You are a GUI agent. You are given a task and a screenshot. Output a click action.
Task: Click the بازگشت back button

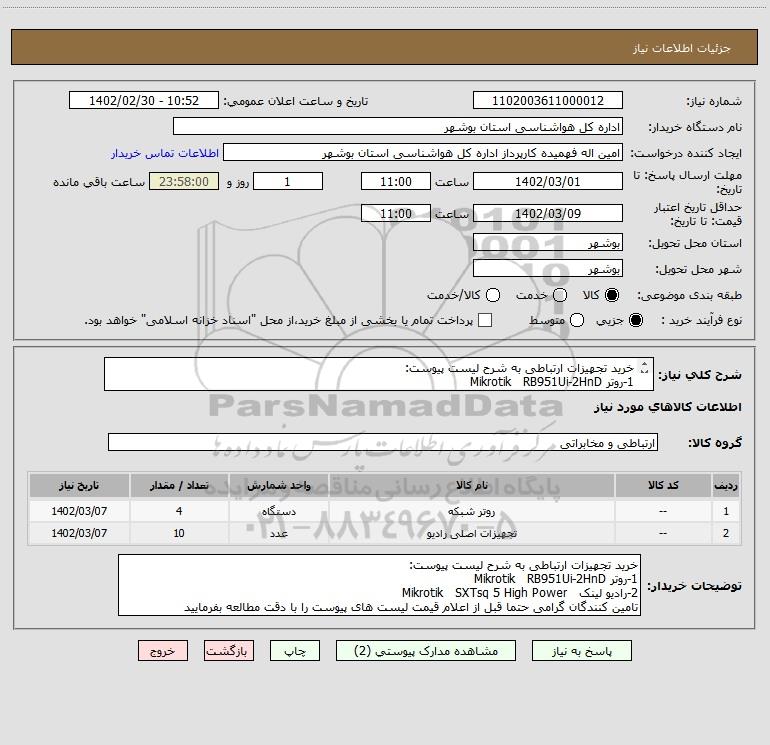229,651
